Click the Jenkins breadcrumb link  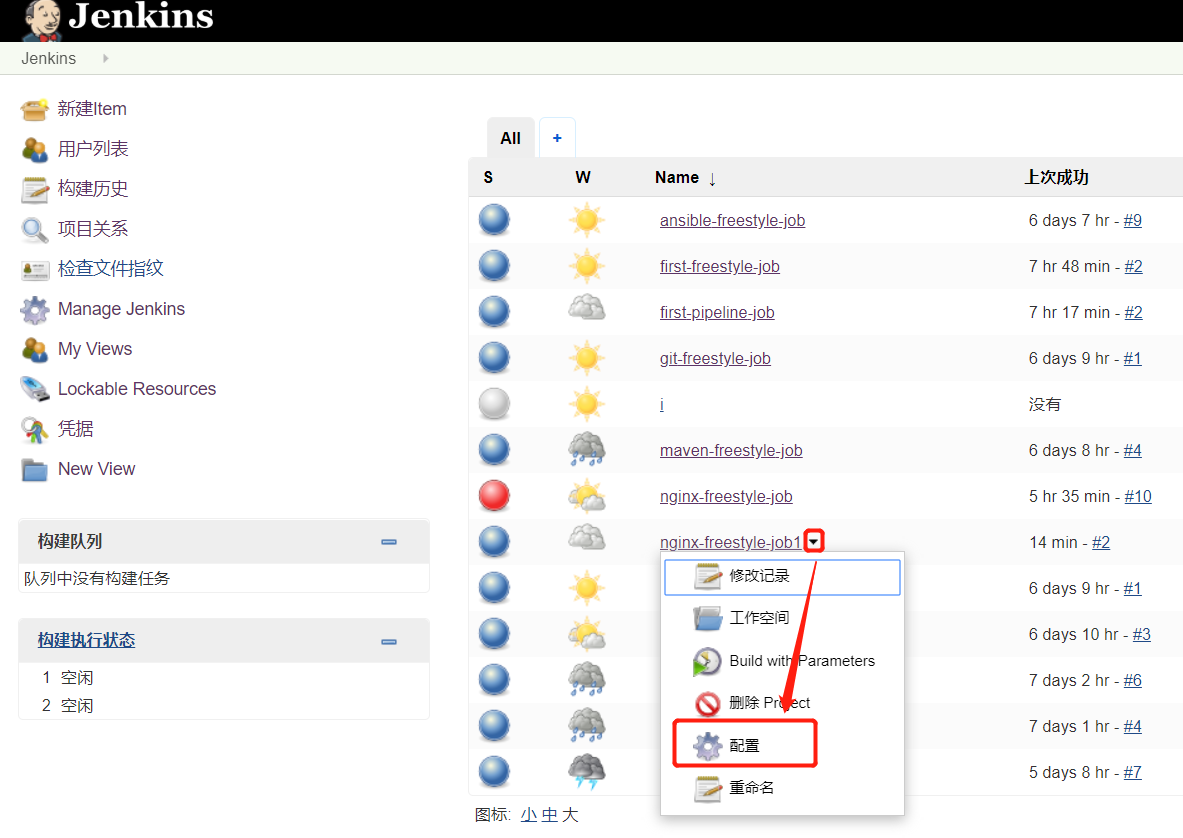pyautogui.click(x=48, y=58)
